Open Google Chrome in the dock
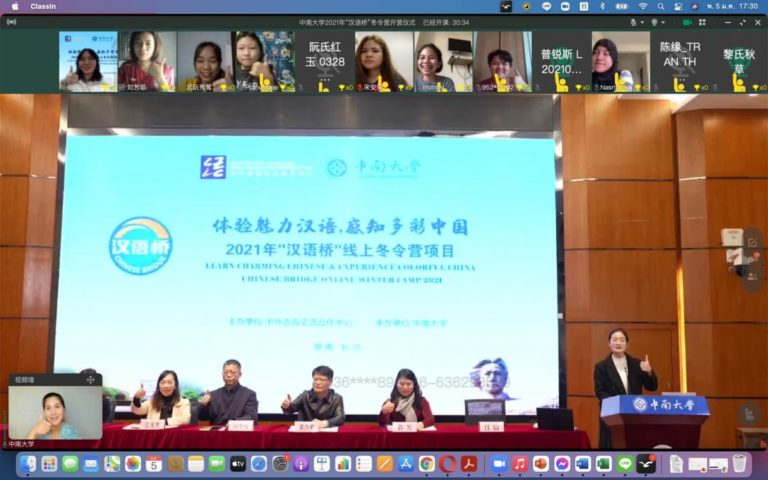Image resolution: width=768 pixels, height=480 pixels. click(427, 463)
